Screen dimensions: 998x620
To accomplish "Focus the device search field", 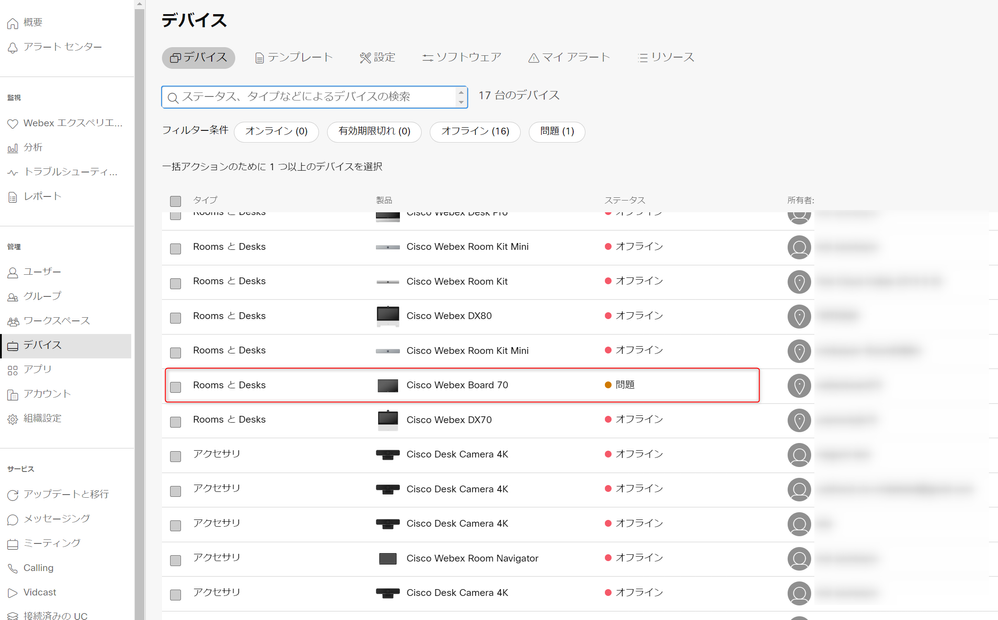I will click(x=314, y=97).
